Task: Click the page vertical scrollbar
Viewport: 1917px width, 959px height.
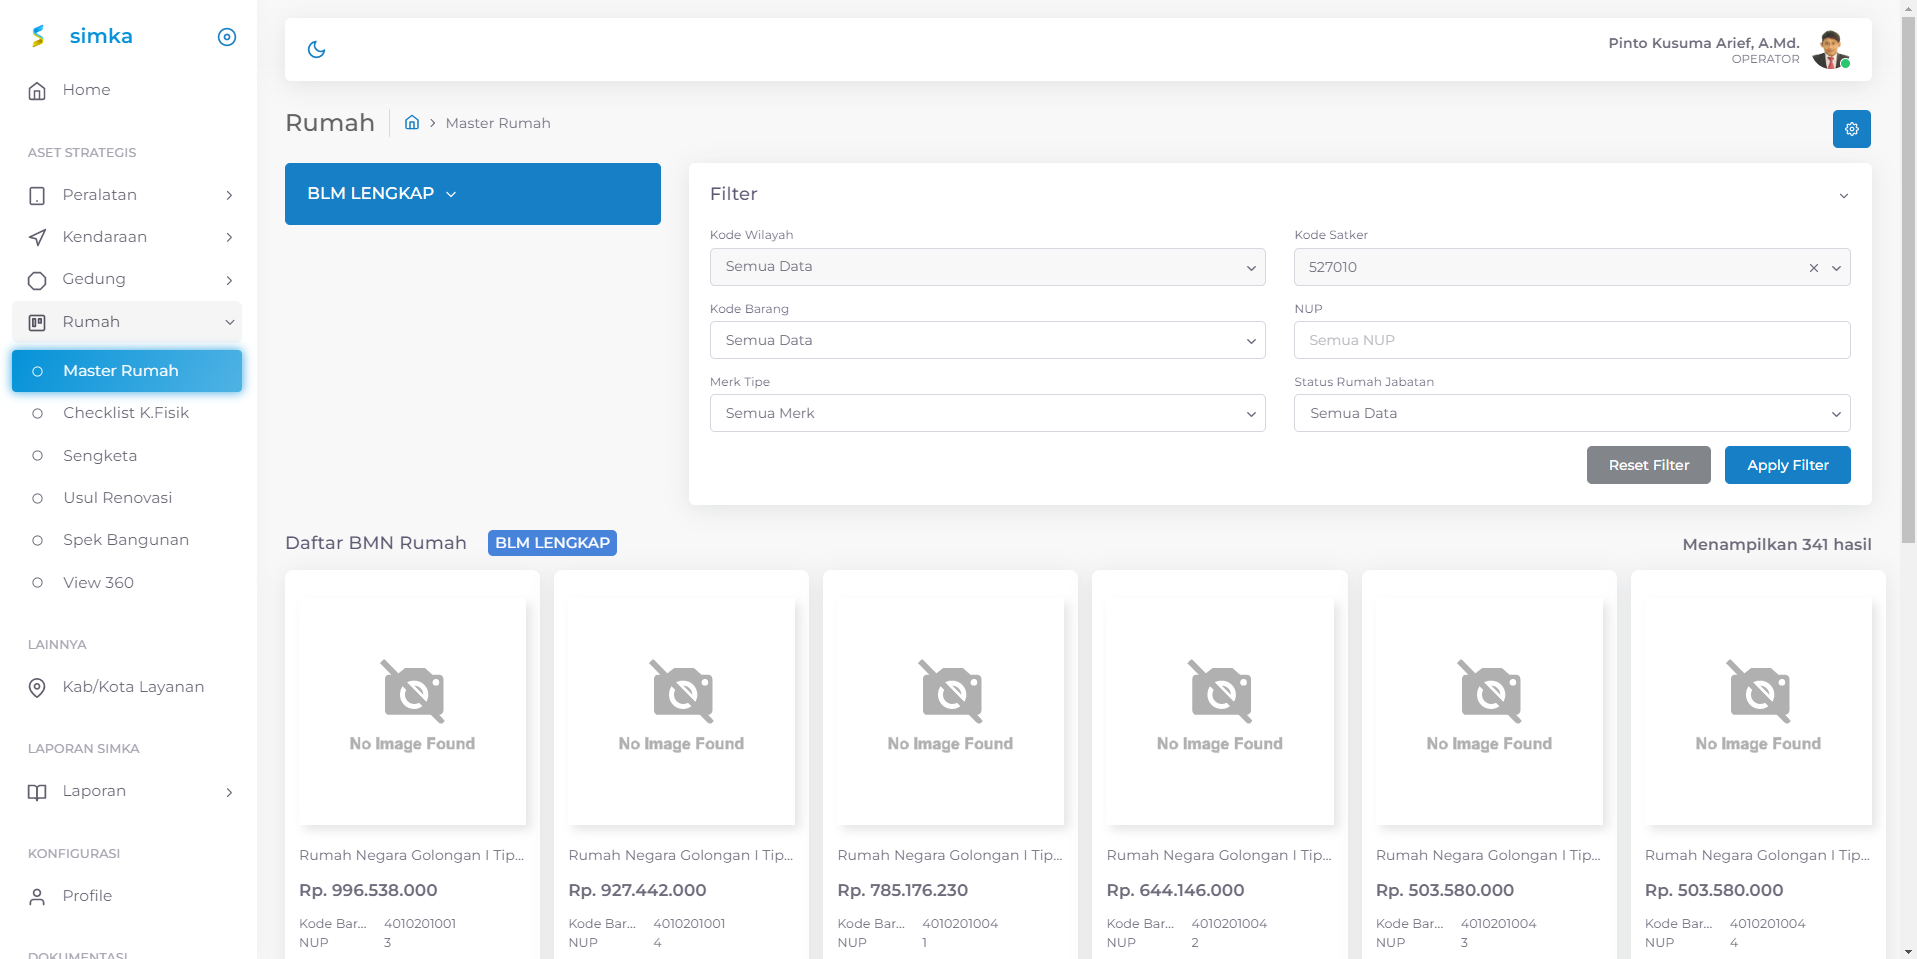Action: coord(1908,280)
